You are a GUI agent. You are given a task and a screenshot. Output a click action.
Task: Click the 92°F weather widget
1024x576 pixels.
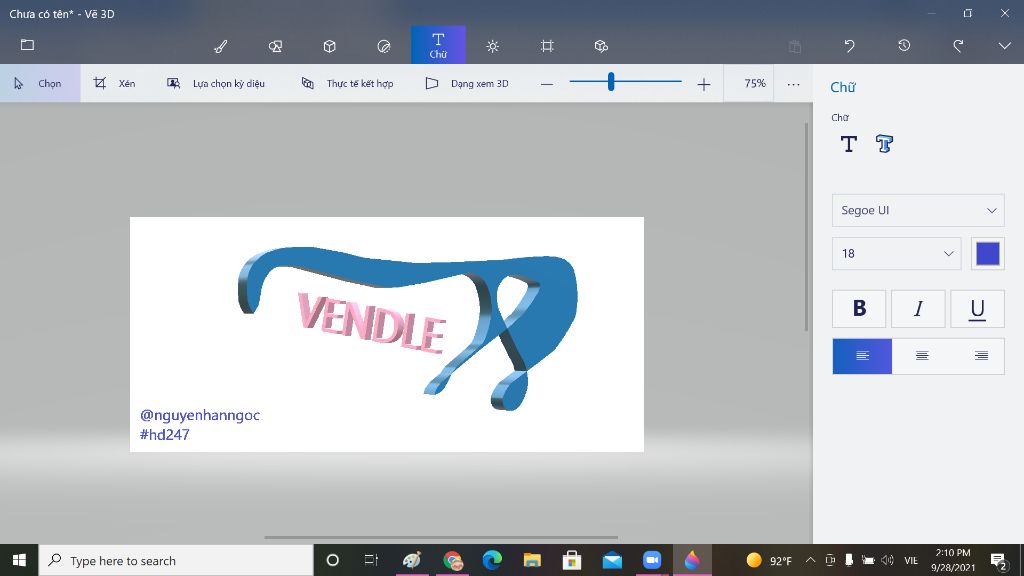coord(769,560)
